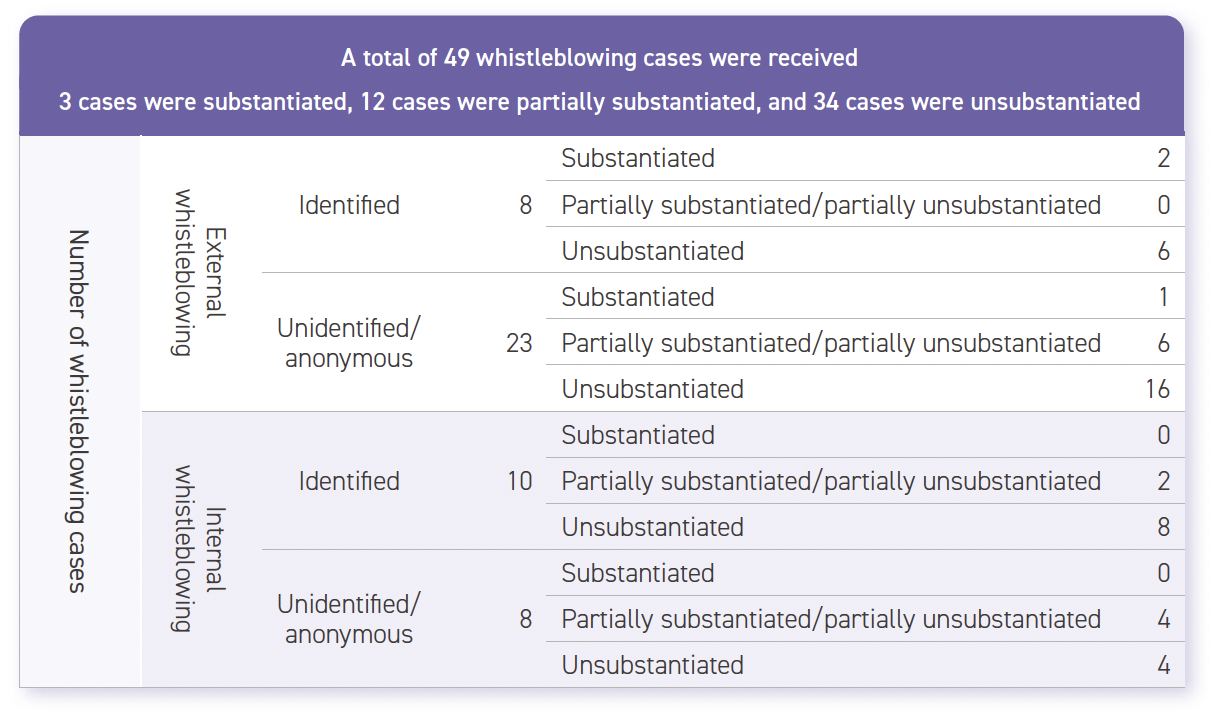Select the External whistleblowing row label
Viewport: 1210px width, 714px height.
coord(198,273)
